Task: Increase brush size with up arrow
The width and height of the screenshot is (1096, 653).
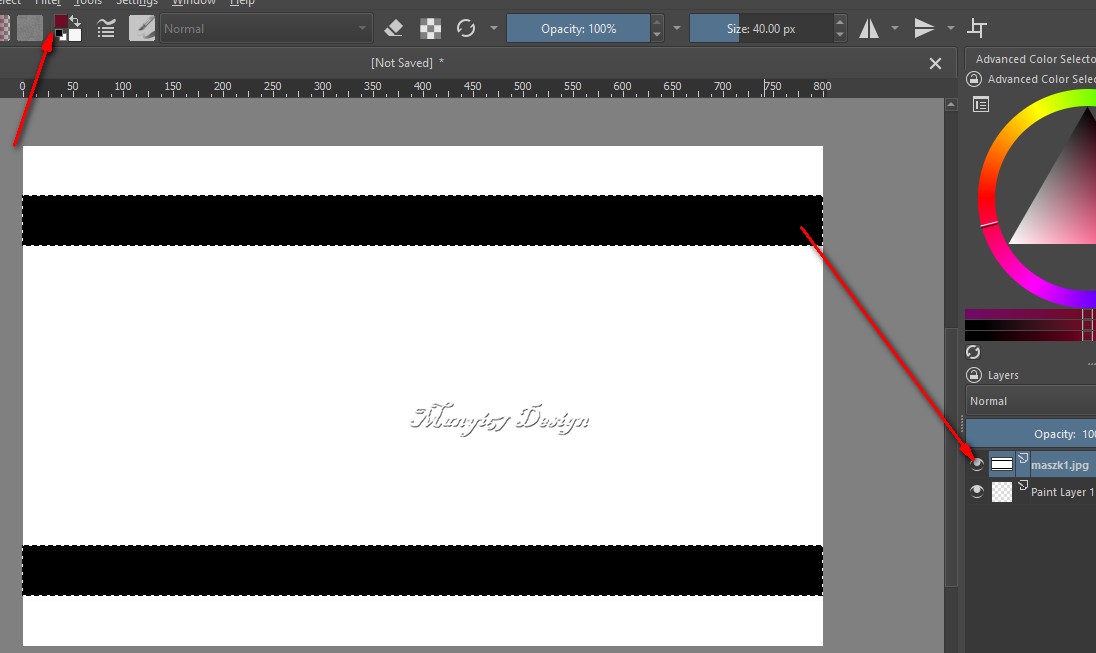Action: (x=840, y=22)
